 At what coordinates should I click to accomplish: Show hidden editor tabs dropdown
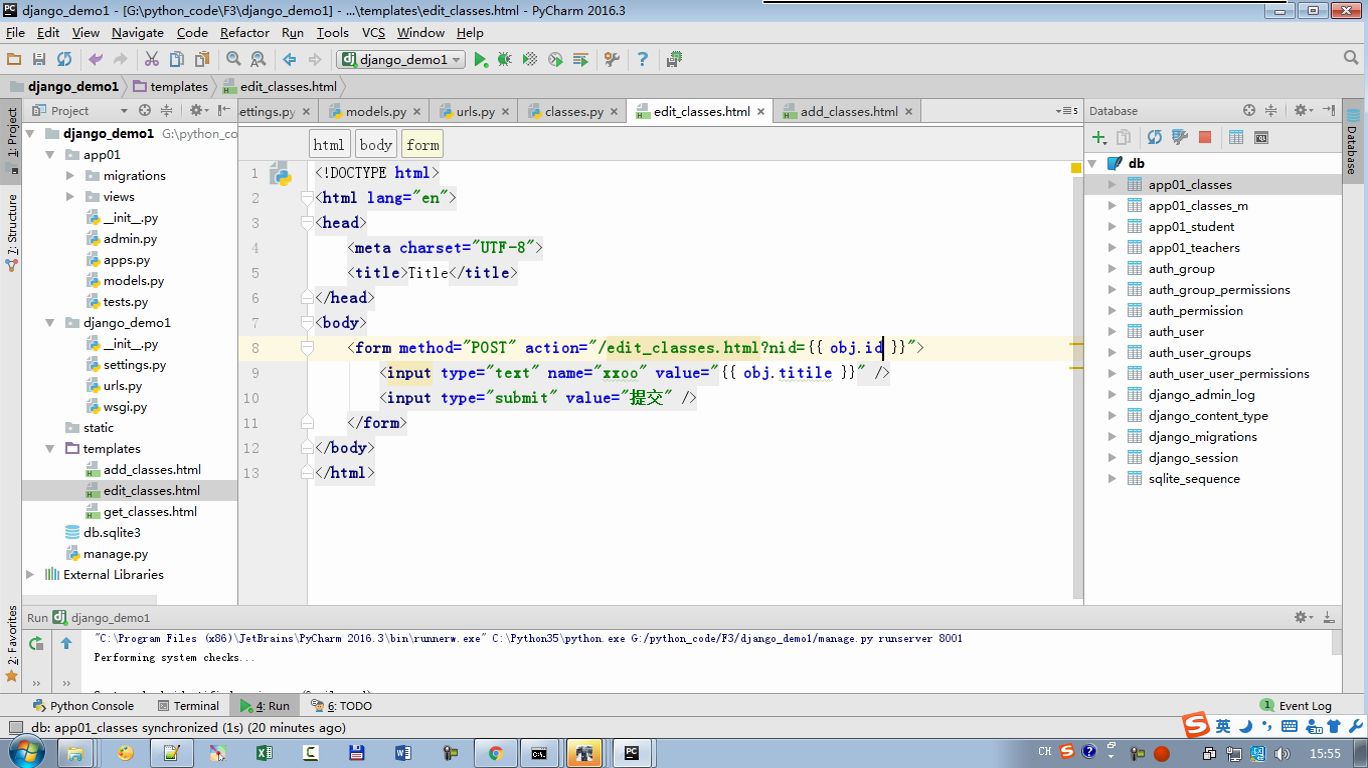(1068, 111)
